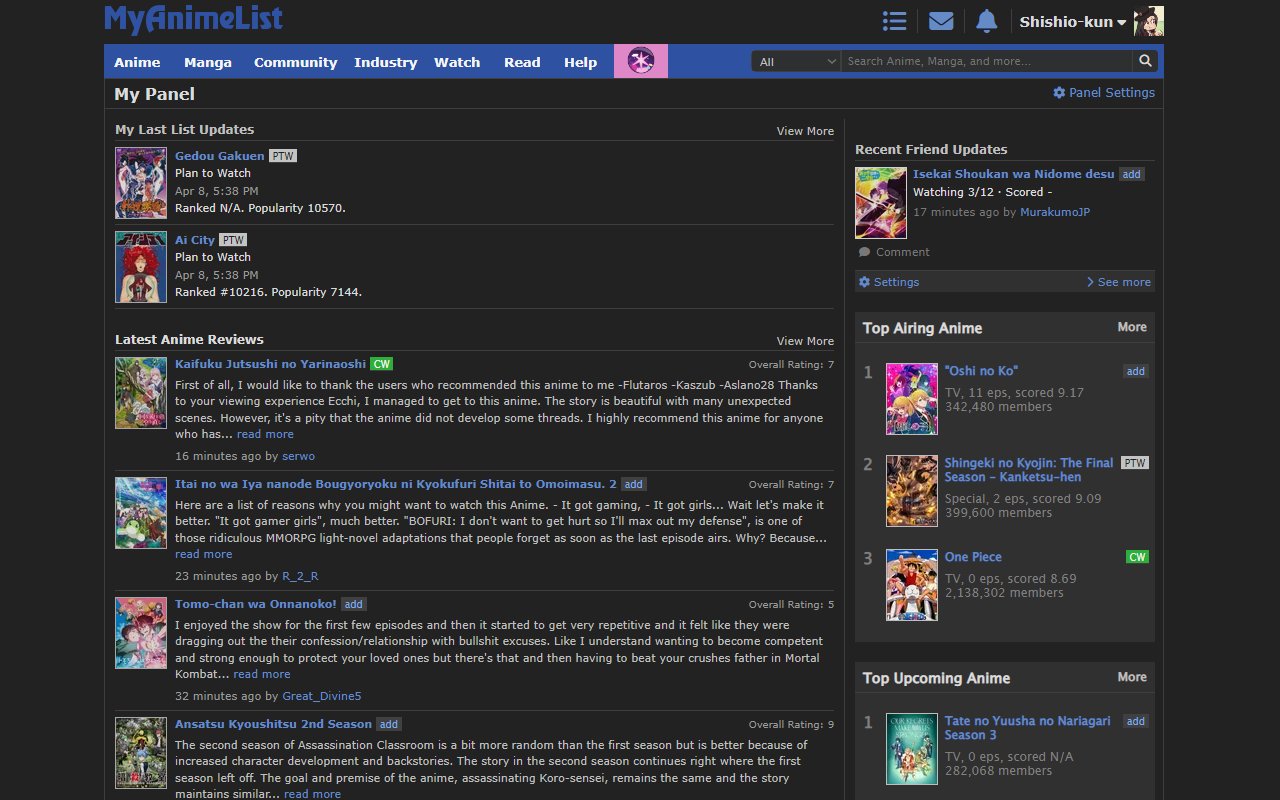
Task: Toggle add for Tomo-chan wa Onnanoko!
Action: click(353, 604)
